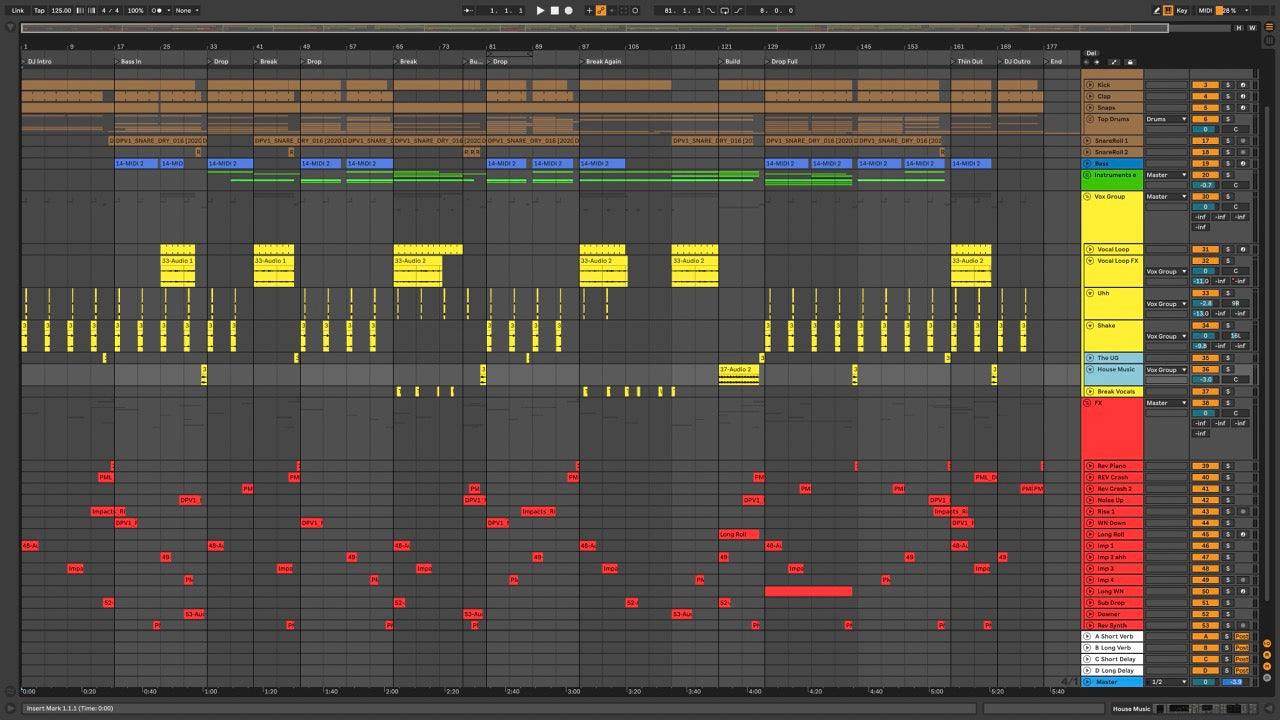The image size is (1280, 720).
Task: Arm the Kick track for recording
Action: [1243, 85]
